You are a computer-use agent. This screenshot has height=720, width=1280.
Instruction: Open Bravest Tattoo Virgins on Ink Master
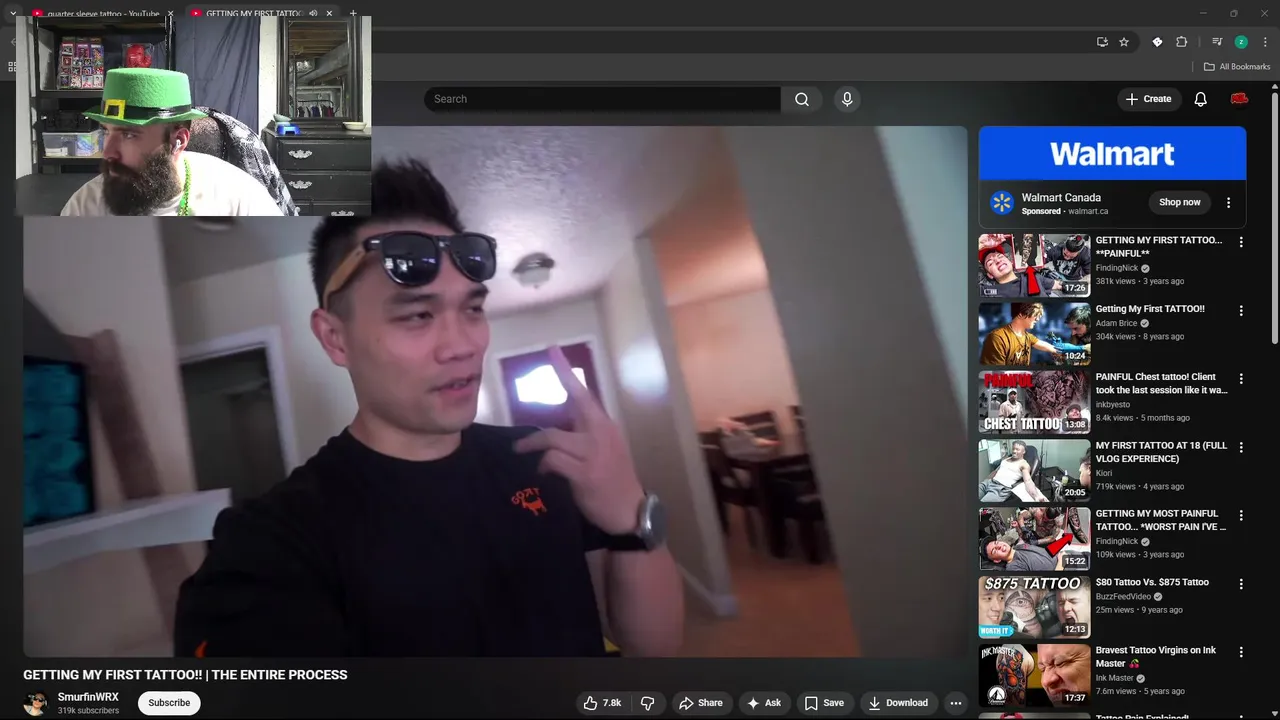1156,656
